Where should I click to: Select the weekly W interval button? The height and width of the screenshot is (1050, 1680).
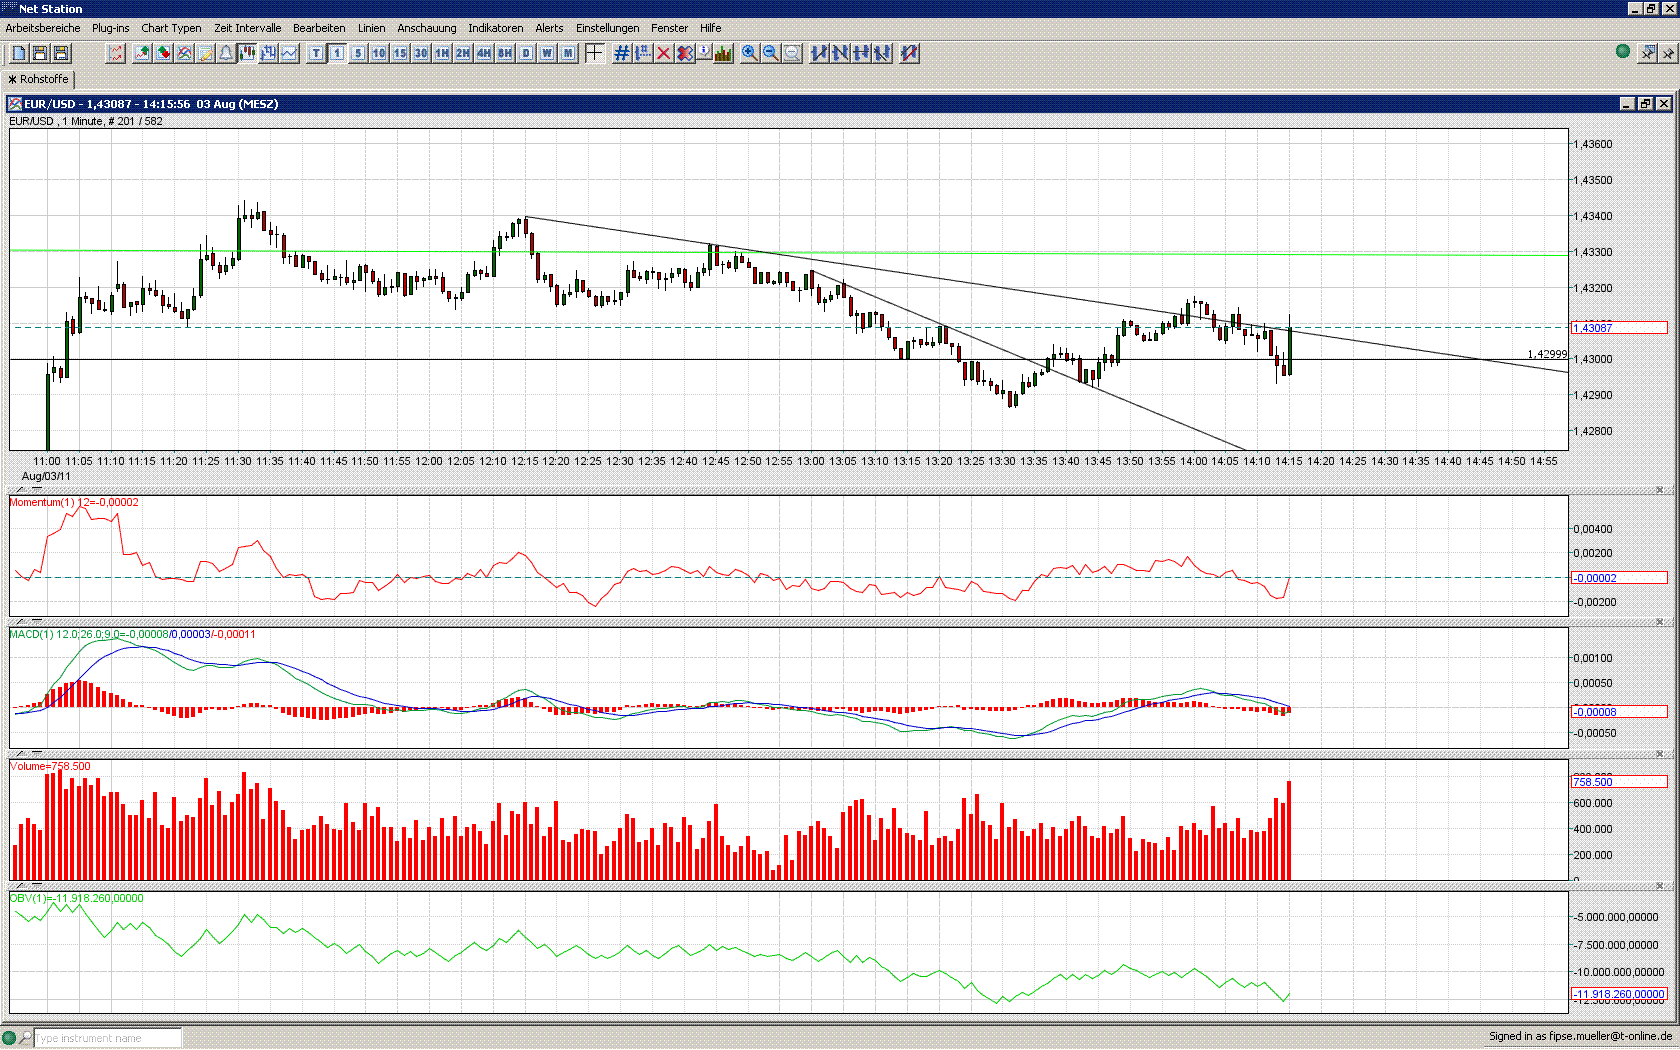547,53
